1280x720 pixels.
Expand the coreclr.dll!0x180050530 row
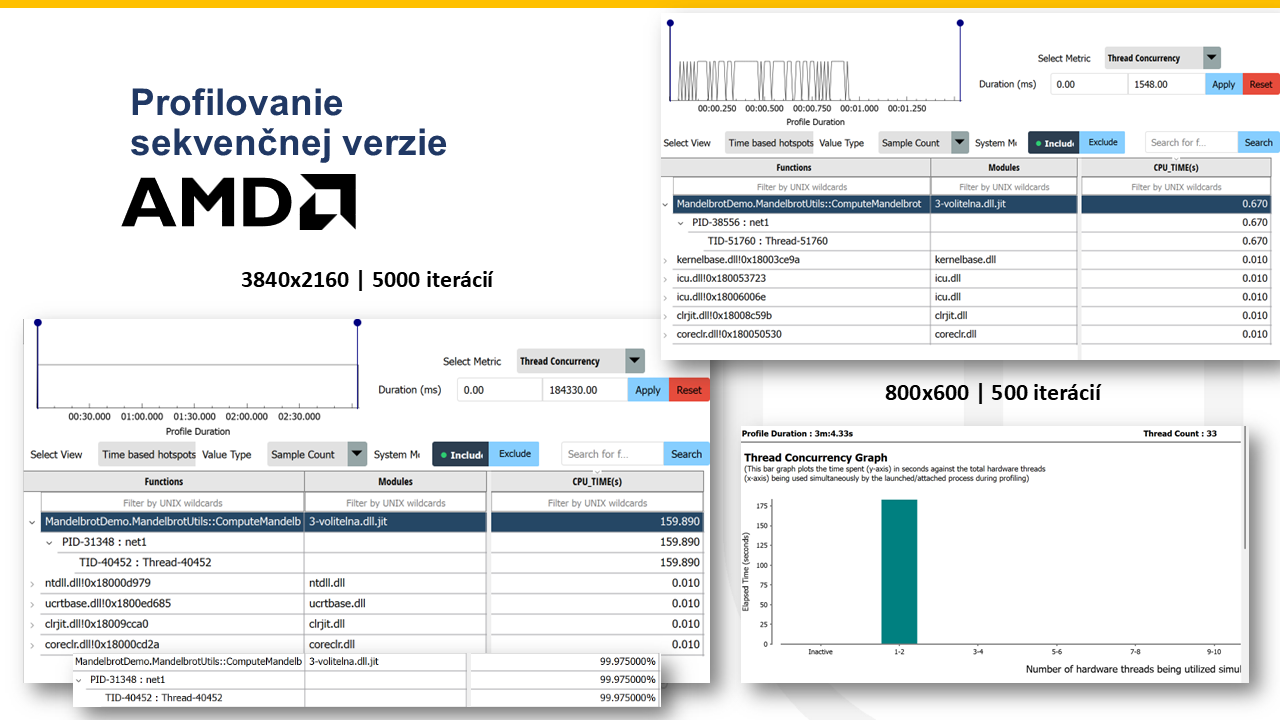pyautogui.click(x=667, y=334)
